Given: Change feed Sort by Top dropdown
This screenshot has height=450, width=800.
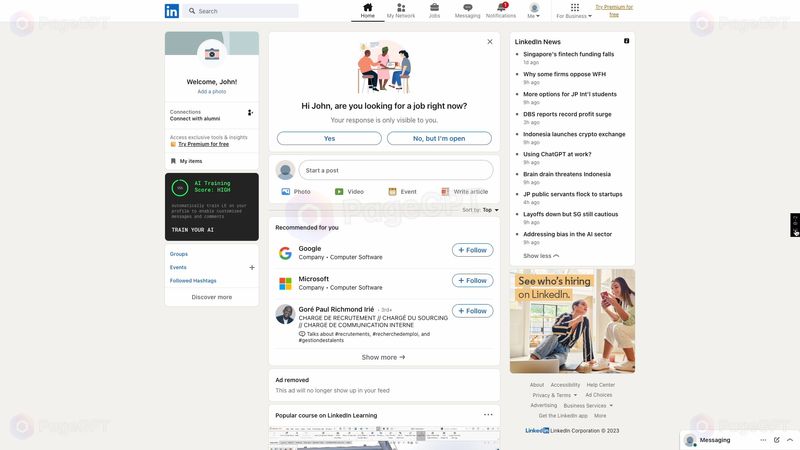Looking at the screenshot, I should pos(490,210).
